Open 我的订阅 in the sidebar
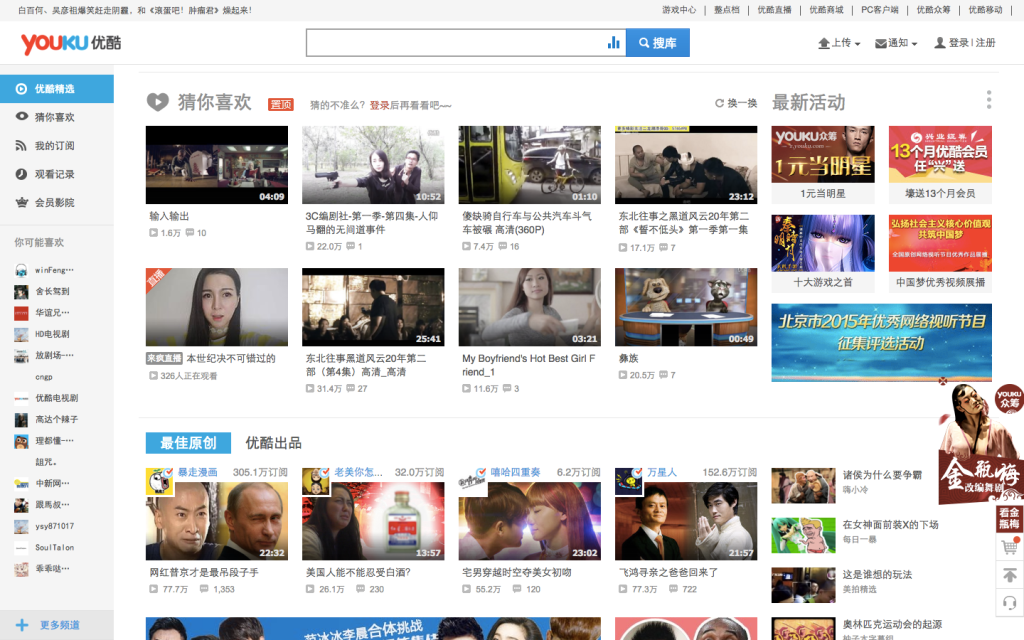This screenshot has height=640, width=1024. [x=57, y=146]
